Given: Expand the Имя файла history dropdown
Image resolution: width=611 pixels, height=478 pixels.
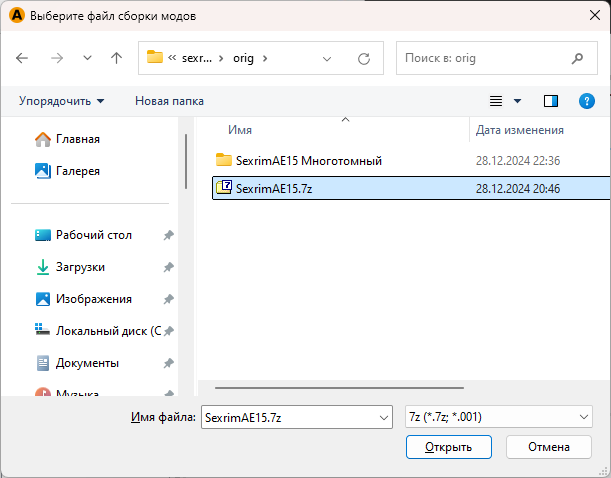Looking at the screenshot, I should tap(382, 417).
